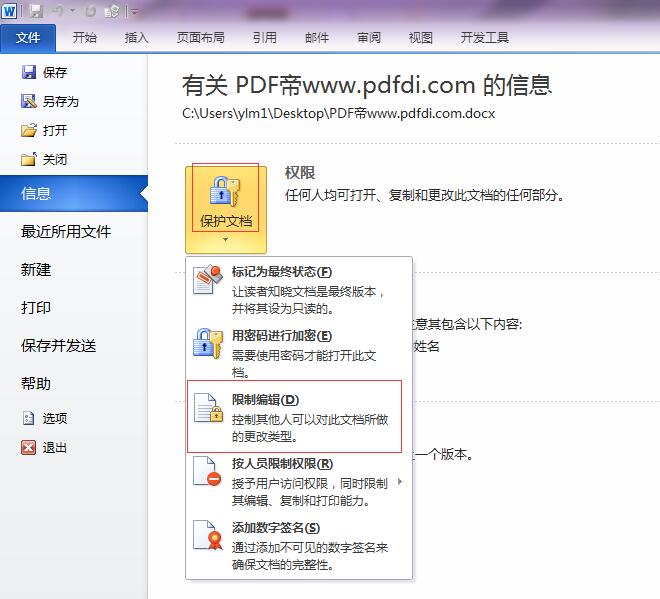
Task: Choose 标记为最终状态(F) menu entry
Action: click(x=299, y=289)
